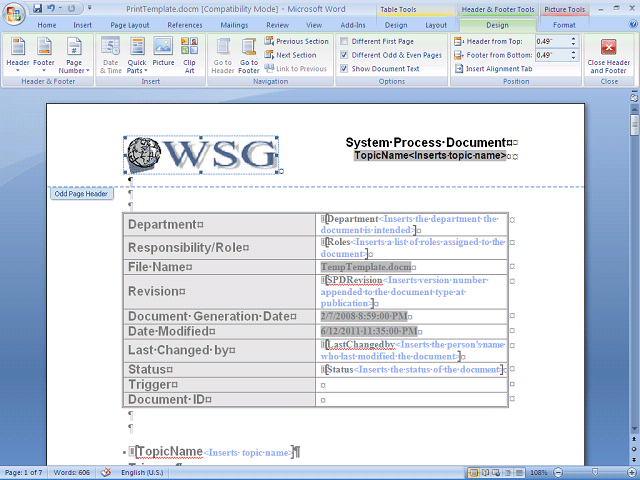Click the proofing errors status icon
The image size is (640, 480).
[x=106, y=473]
